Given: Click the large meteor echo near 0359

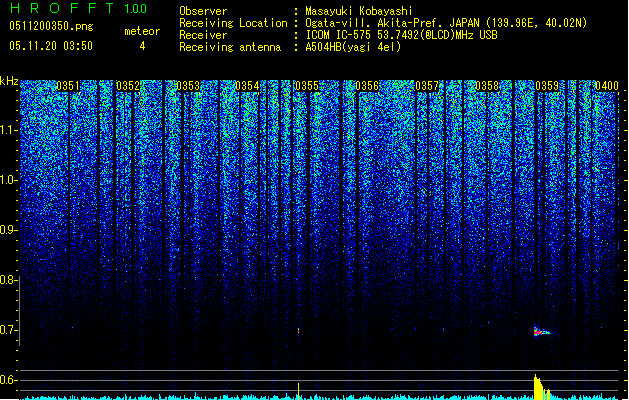Looking at the screenshot, I should (x=542, y=331).
